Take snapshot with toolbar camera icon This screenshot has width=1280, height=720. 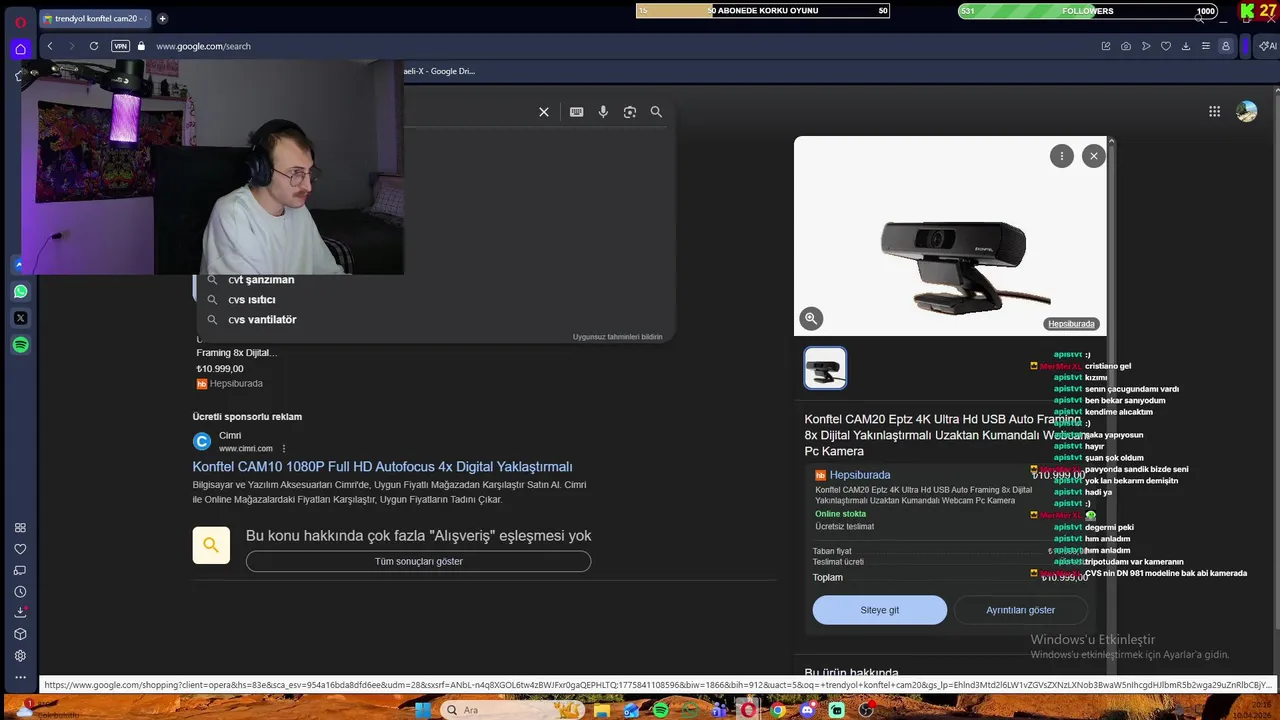click(x=1126, y=46)
